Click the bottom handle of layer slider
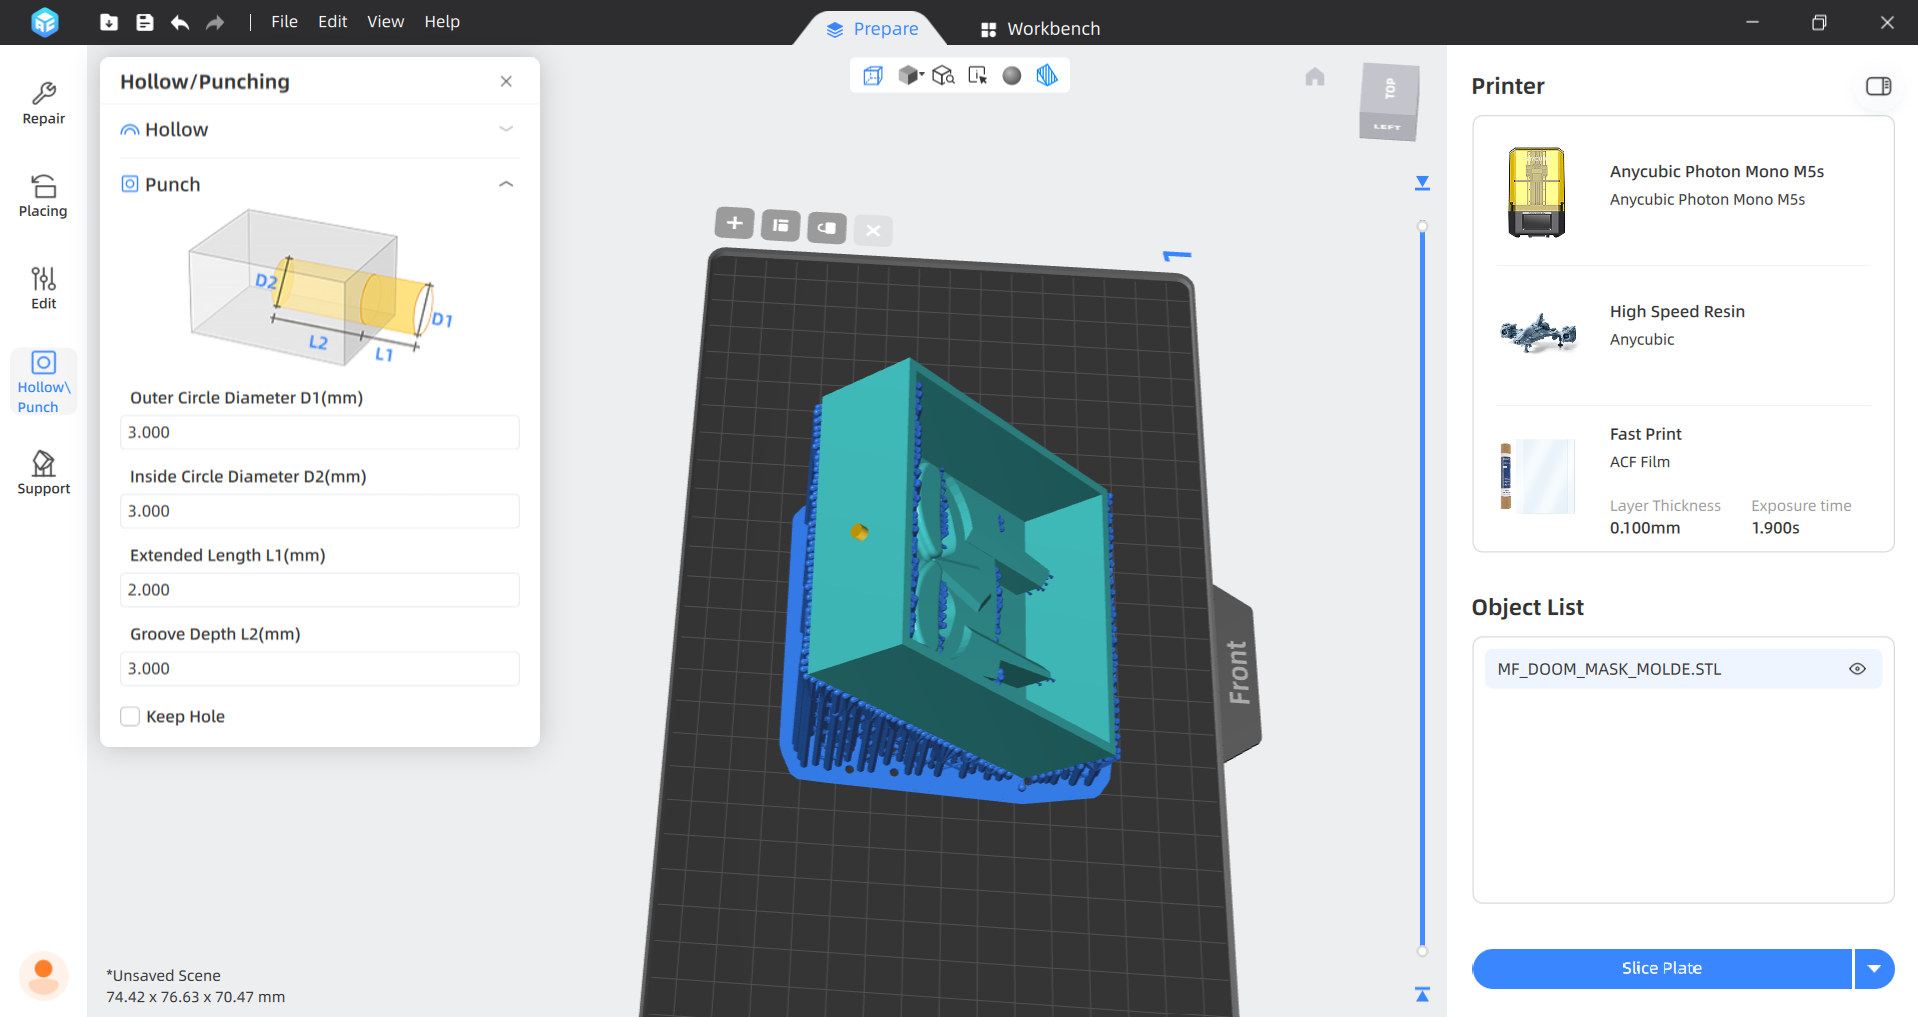 [1422, 951]
